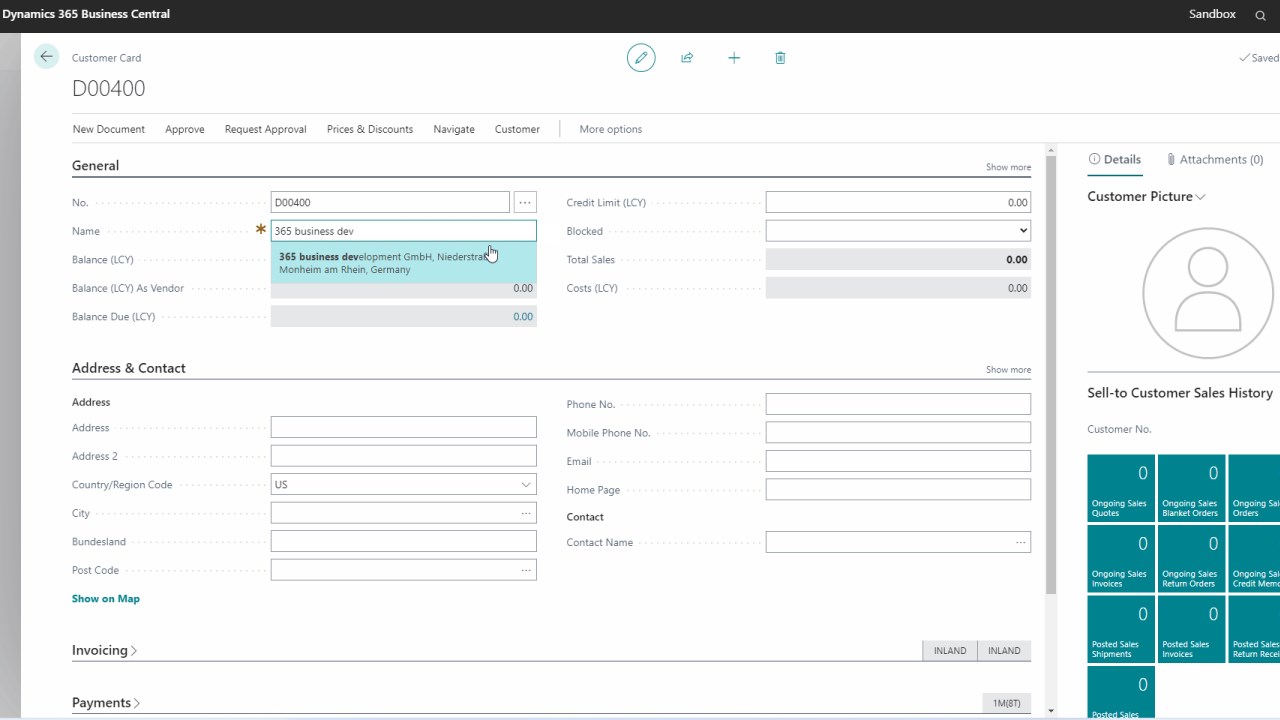The height and width of the screenshot is (720, 1280).
Task: Click the Credit Limit (LCY) field
Action: click(x=898, y=202)
